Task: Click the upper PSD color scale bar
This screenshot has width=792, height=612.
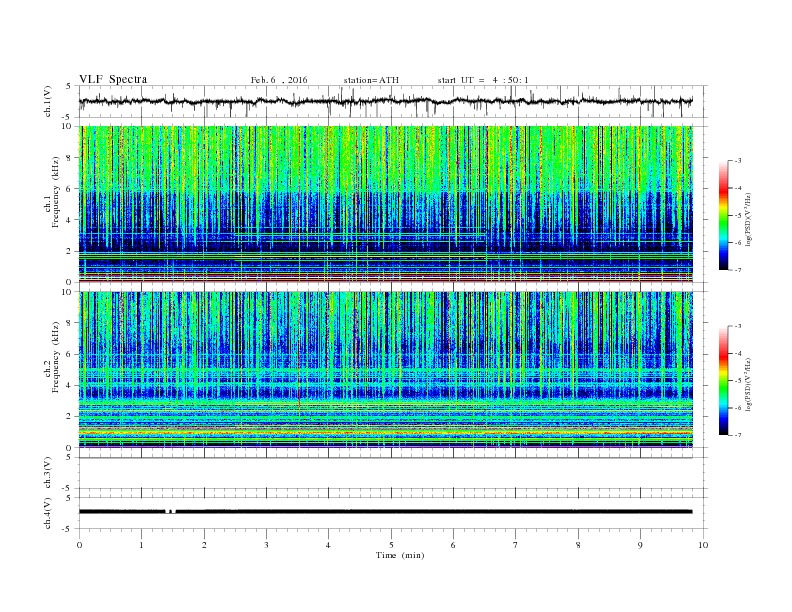Action: [x=723, y=215]
